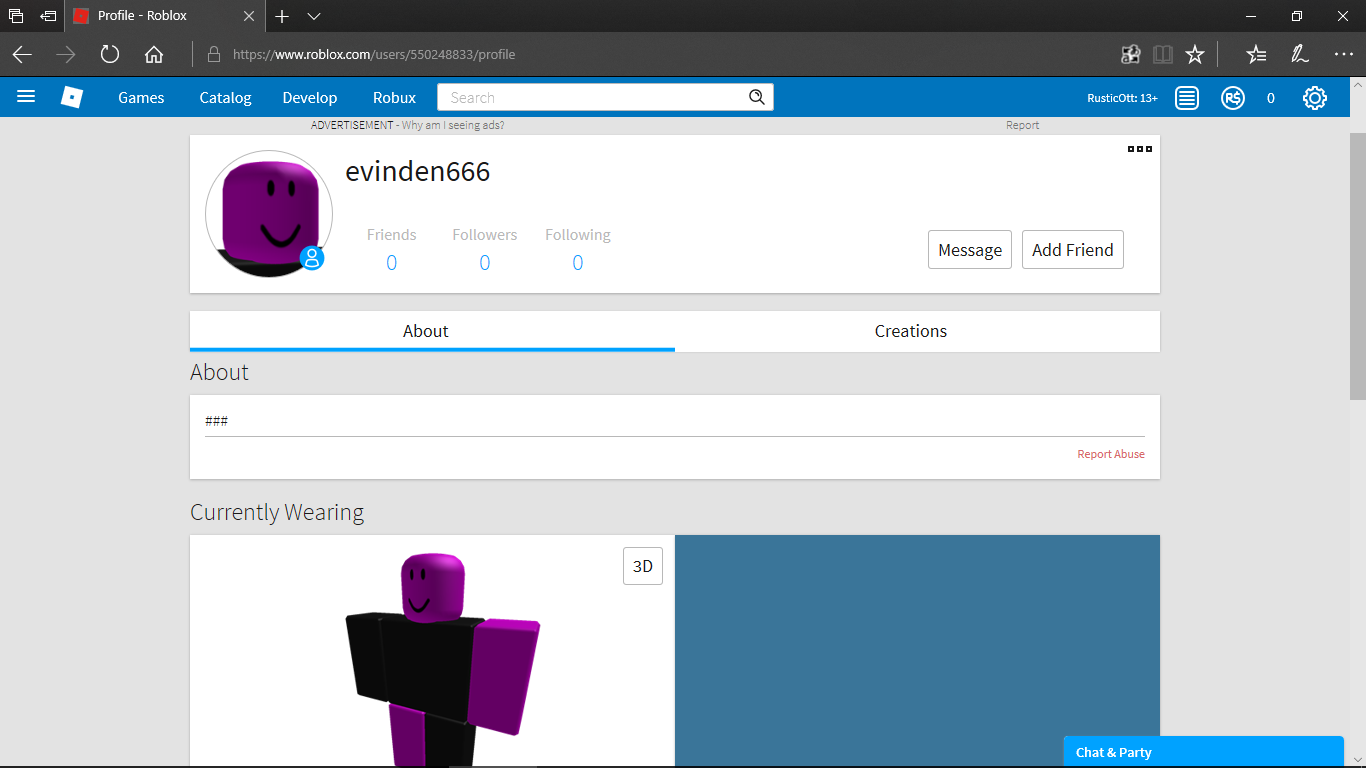The image size is (1366, 768).
Task: Click the Robux currency icon
Action: pyautogui.click(x=1233, y=98)
